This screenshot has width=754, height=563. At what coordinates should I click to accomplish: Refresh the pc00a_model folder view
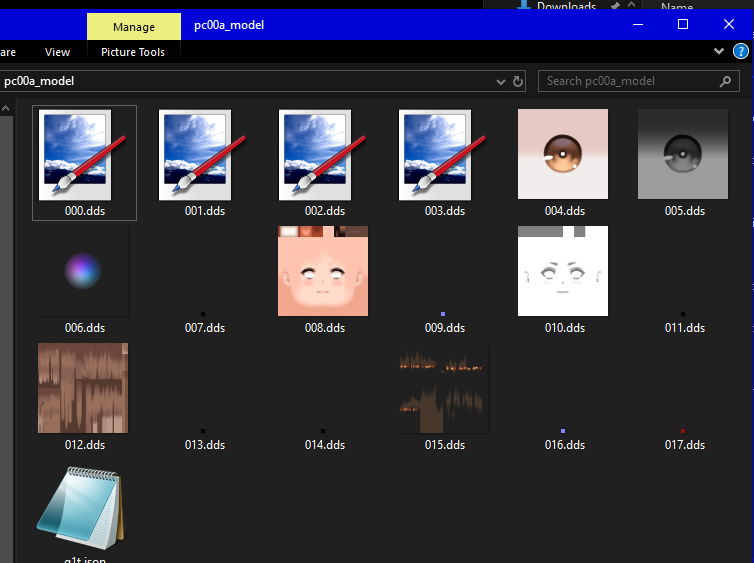tap(517, 81)
